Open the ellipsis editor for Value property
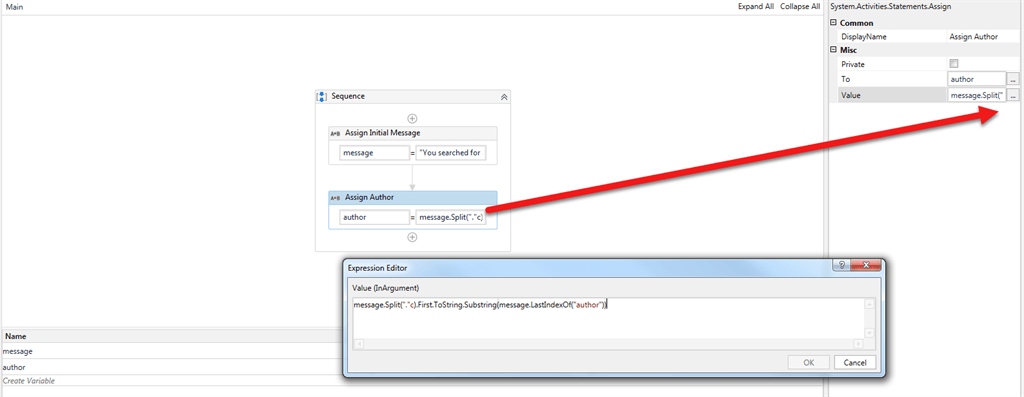This screenshot has height=397, width=1024. [1013, 95]
